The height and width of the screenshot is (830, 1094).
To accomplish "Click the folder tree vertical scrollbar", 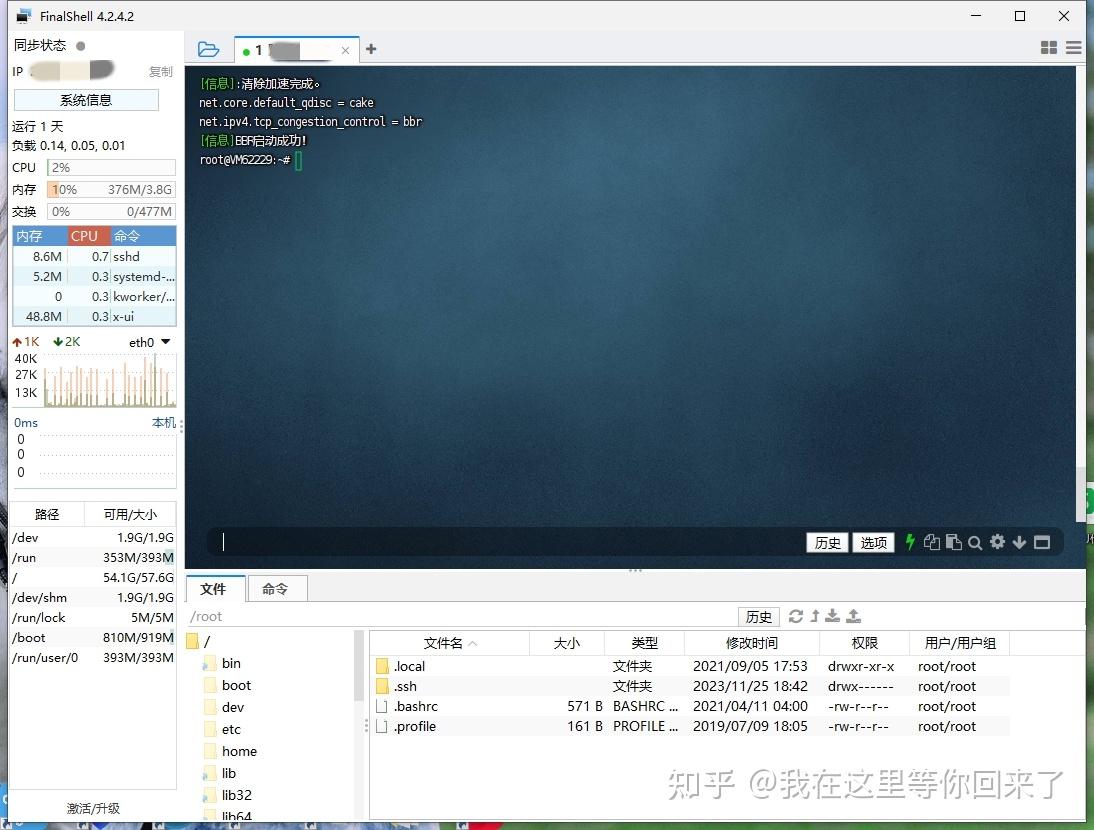I will tap(360, 666).
